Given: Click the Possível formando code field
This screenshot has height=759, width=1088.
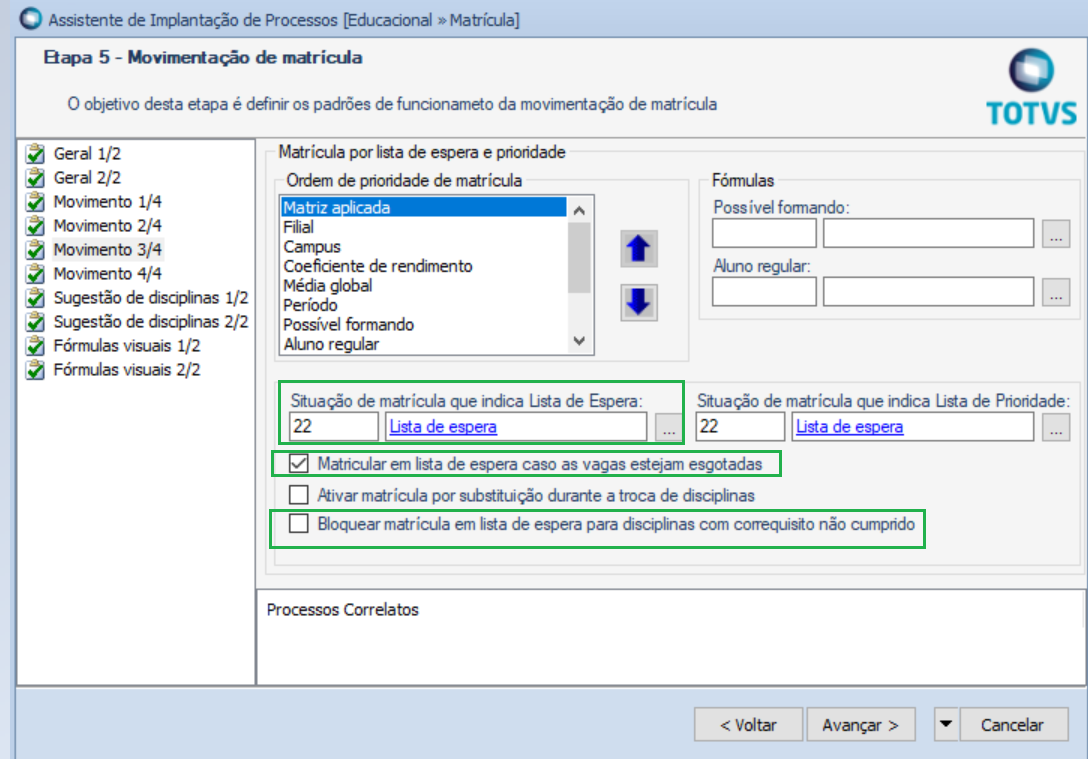Looking at the screenshot, I should 764,234.
